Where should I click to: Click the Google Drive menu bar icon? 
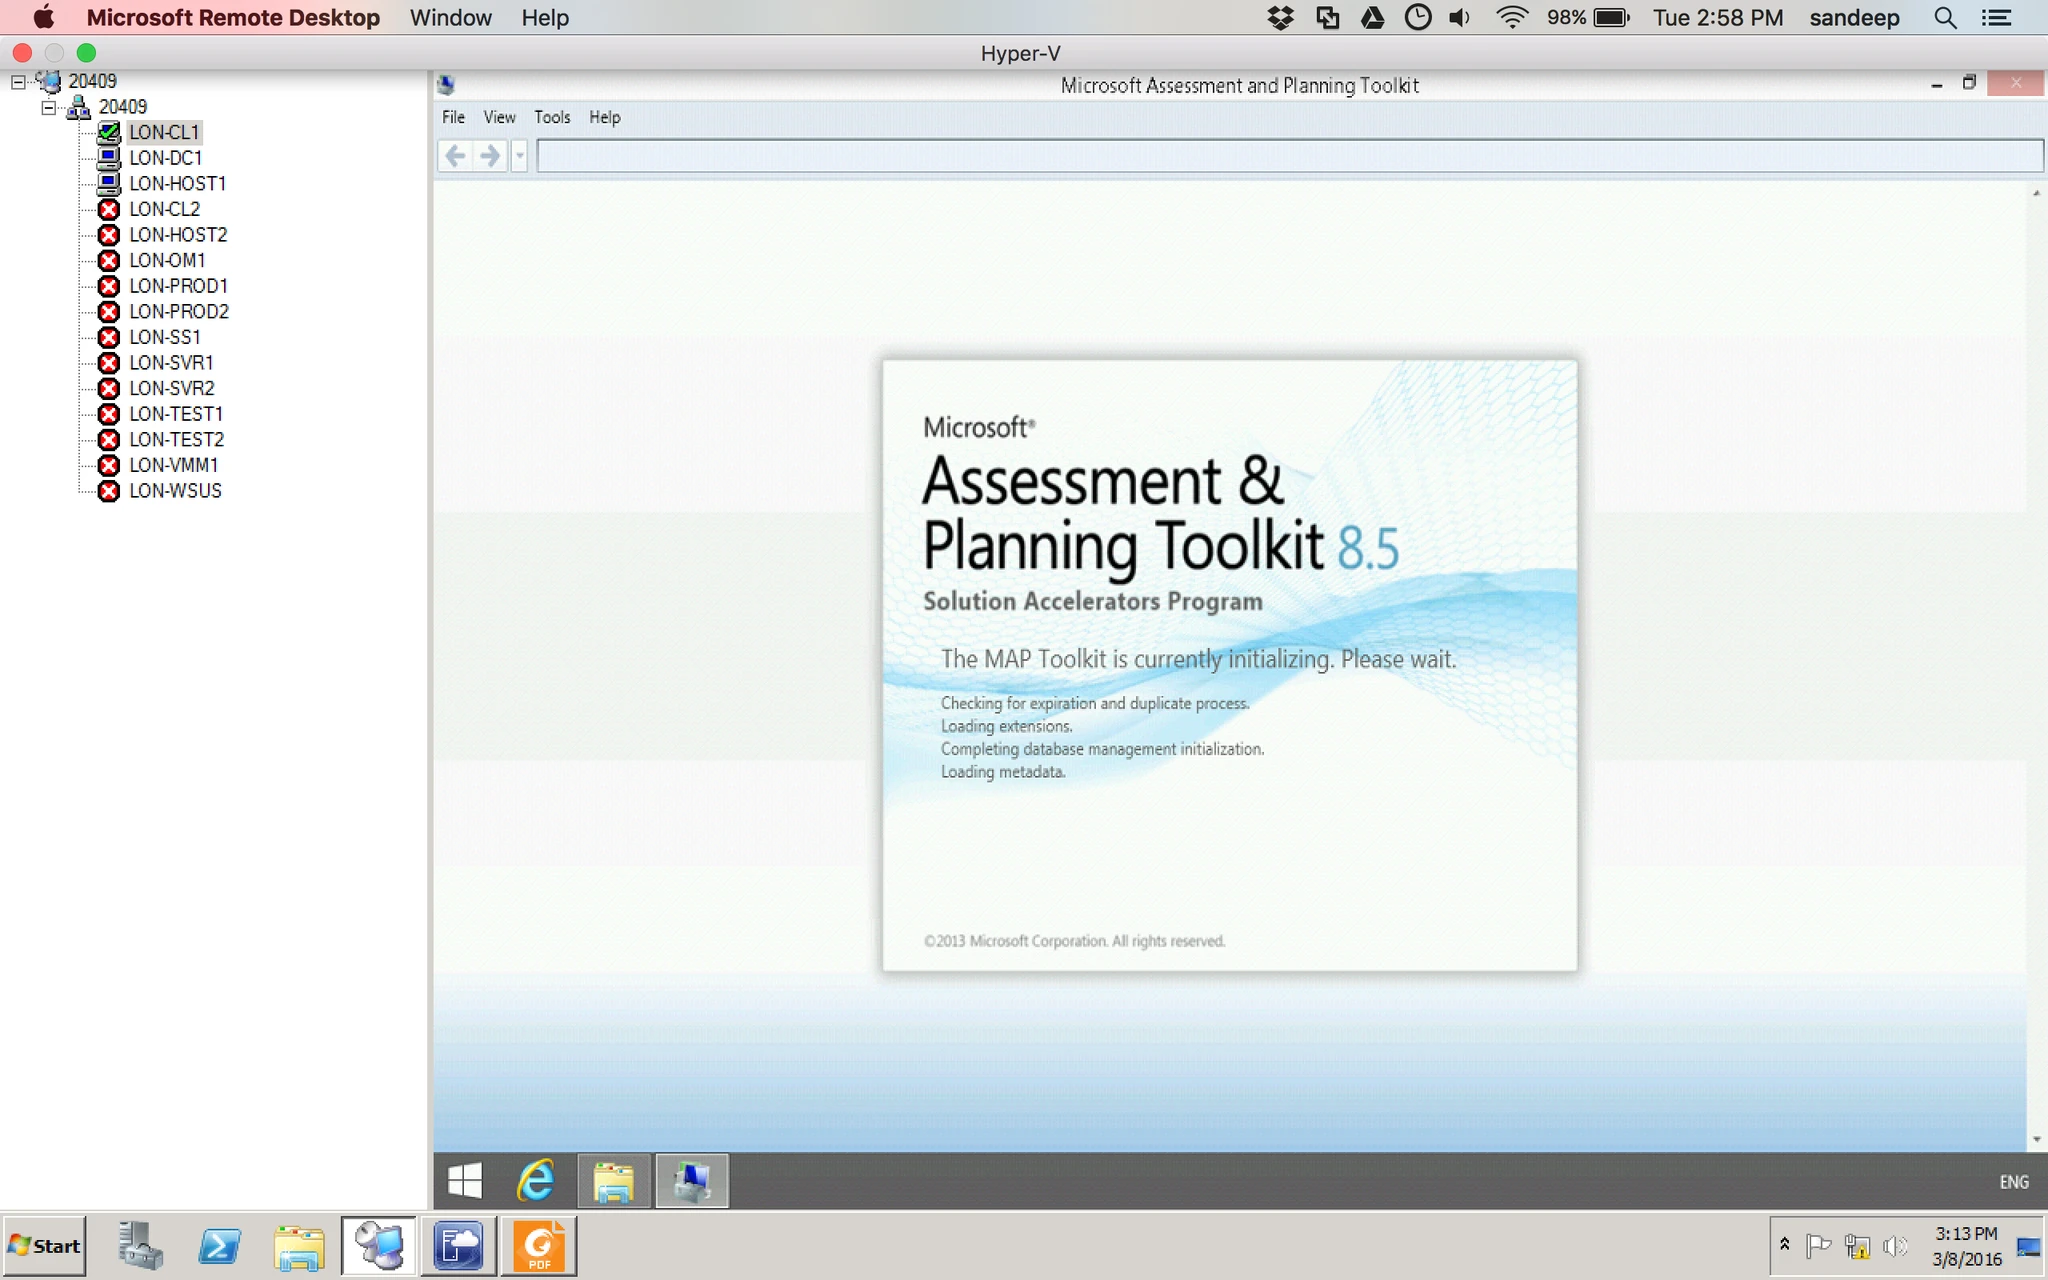coord(1373,18)
